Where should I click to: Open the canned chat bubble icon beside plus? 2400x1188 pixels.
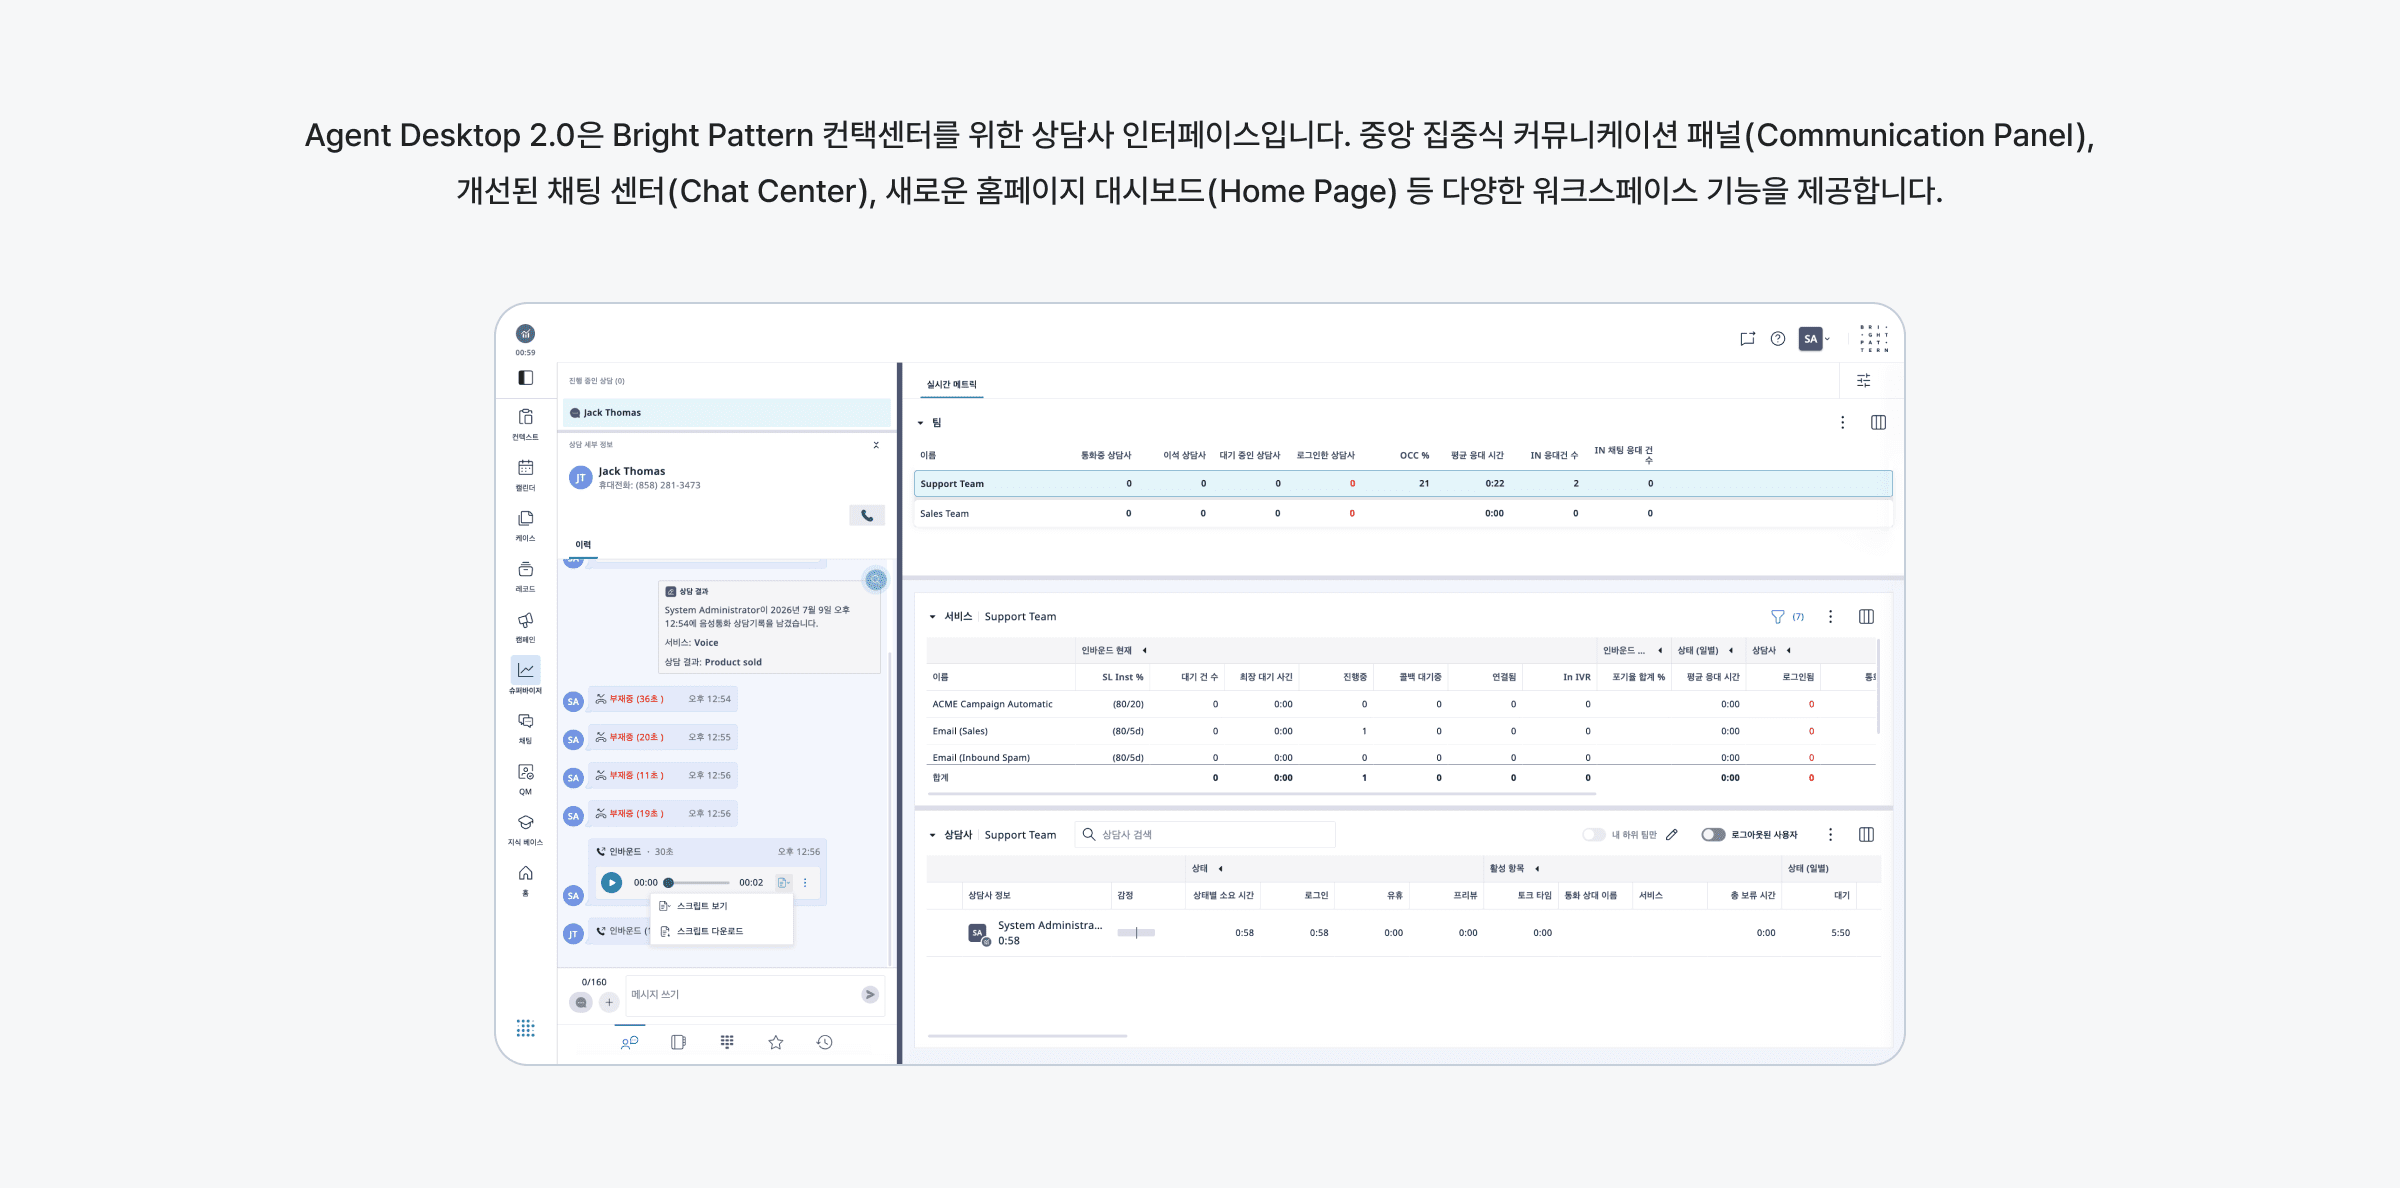coord(581,1002)
